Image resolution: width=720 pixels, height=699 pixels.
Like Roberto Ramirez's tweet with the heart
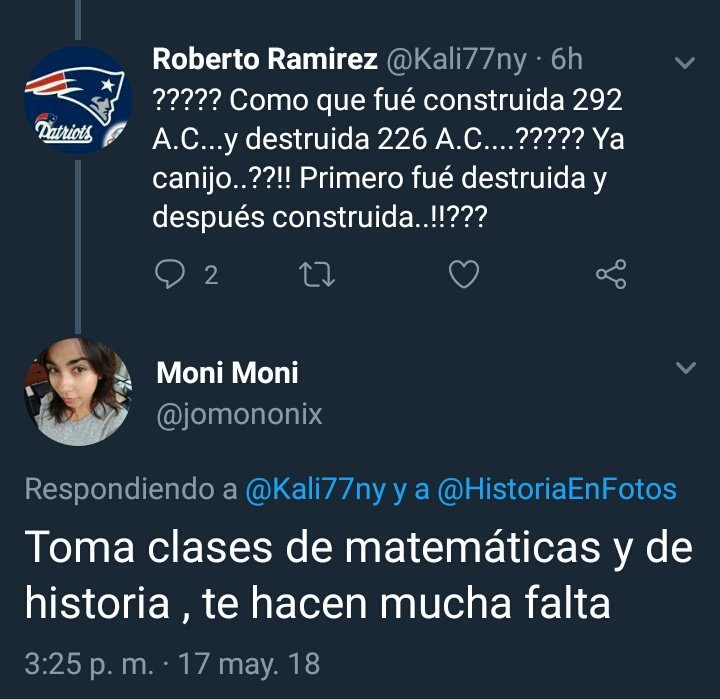[463, 275]
